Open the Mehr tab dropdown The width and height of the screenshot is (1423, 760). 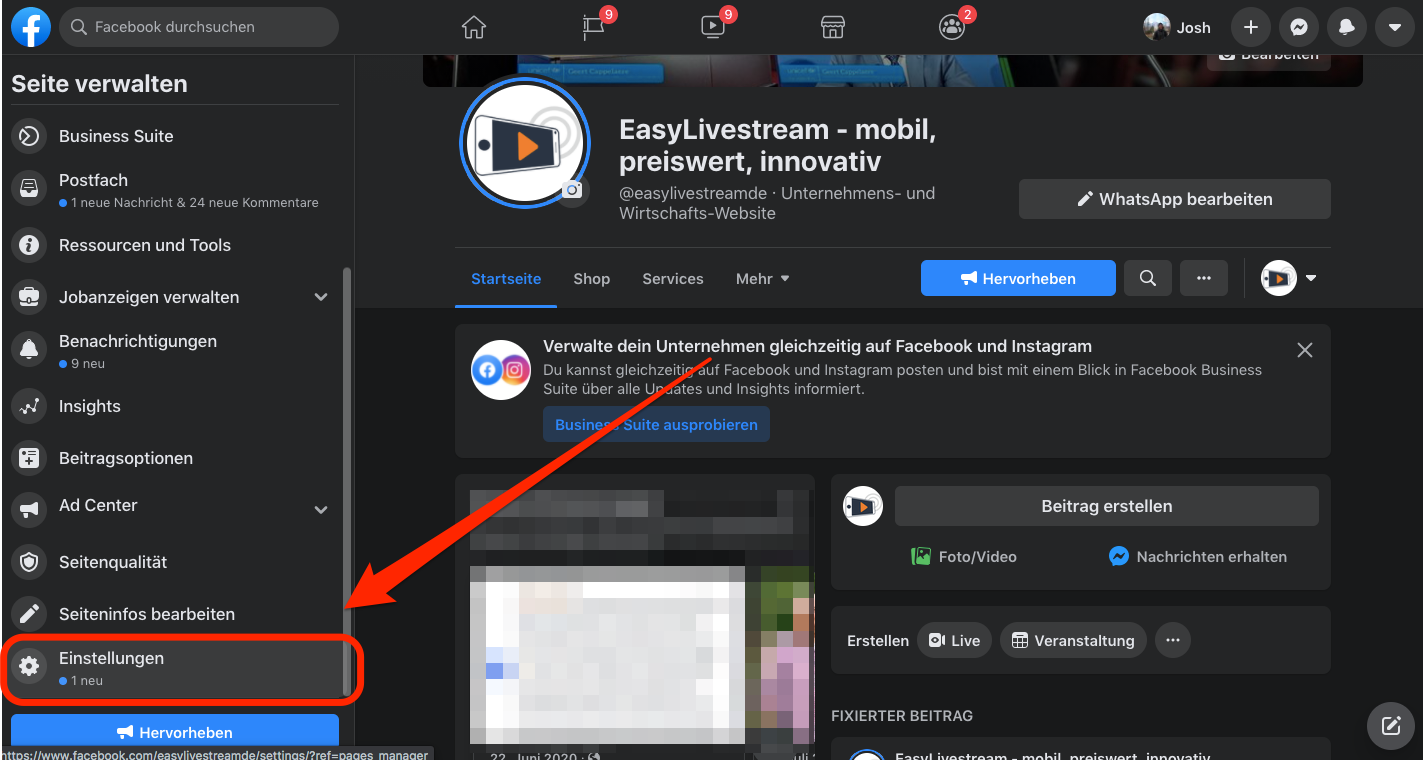pos(763,279)
